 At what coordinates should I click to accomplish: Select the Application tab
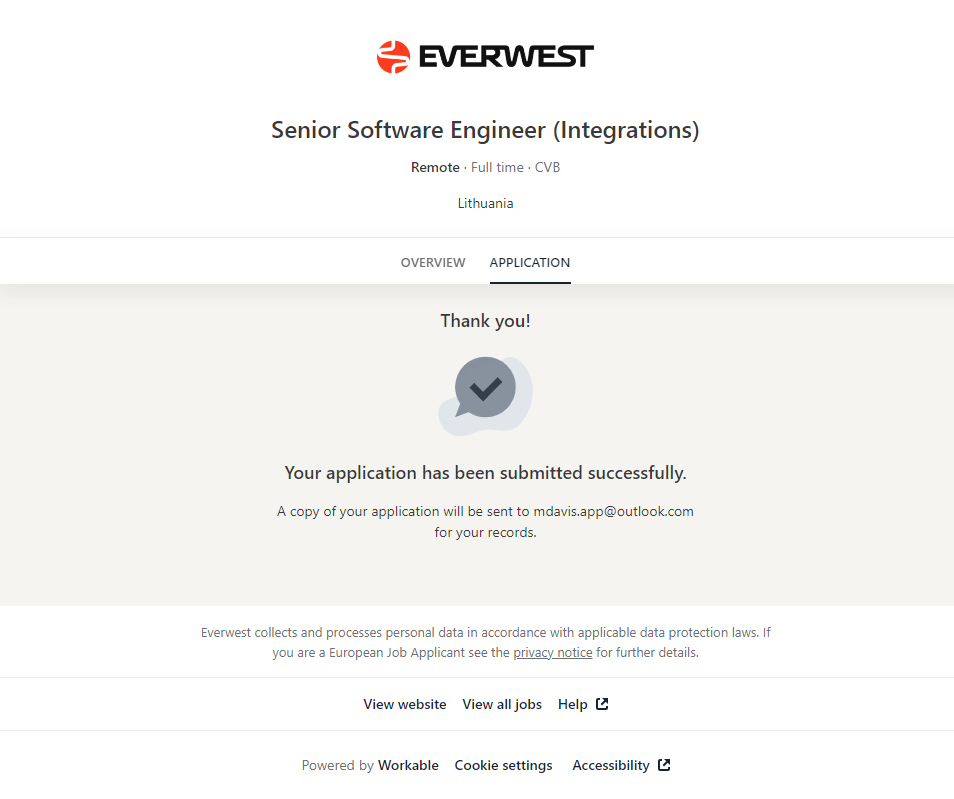[x=530, y=263]
